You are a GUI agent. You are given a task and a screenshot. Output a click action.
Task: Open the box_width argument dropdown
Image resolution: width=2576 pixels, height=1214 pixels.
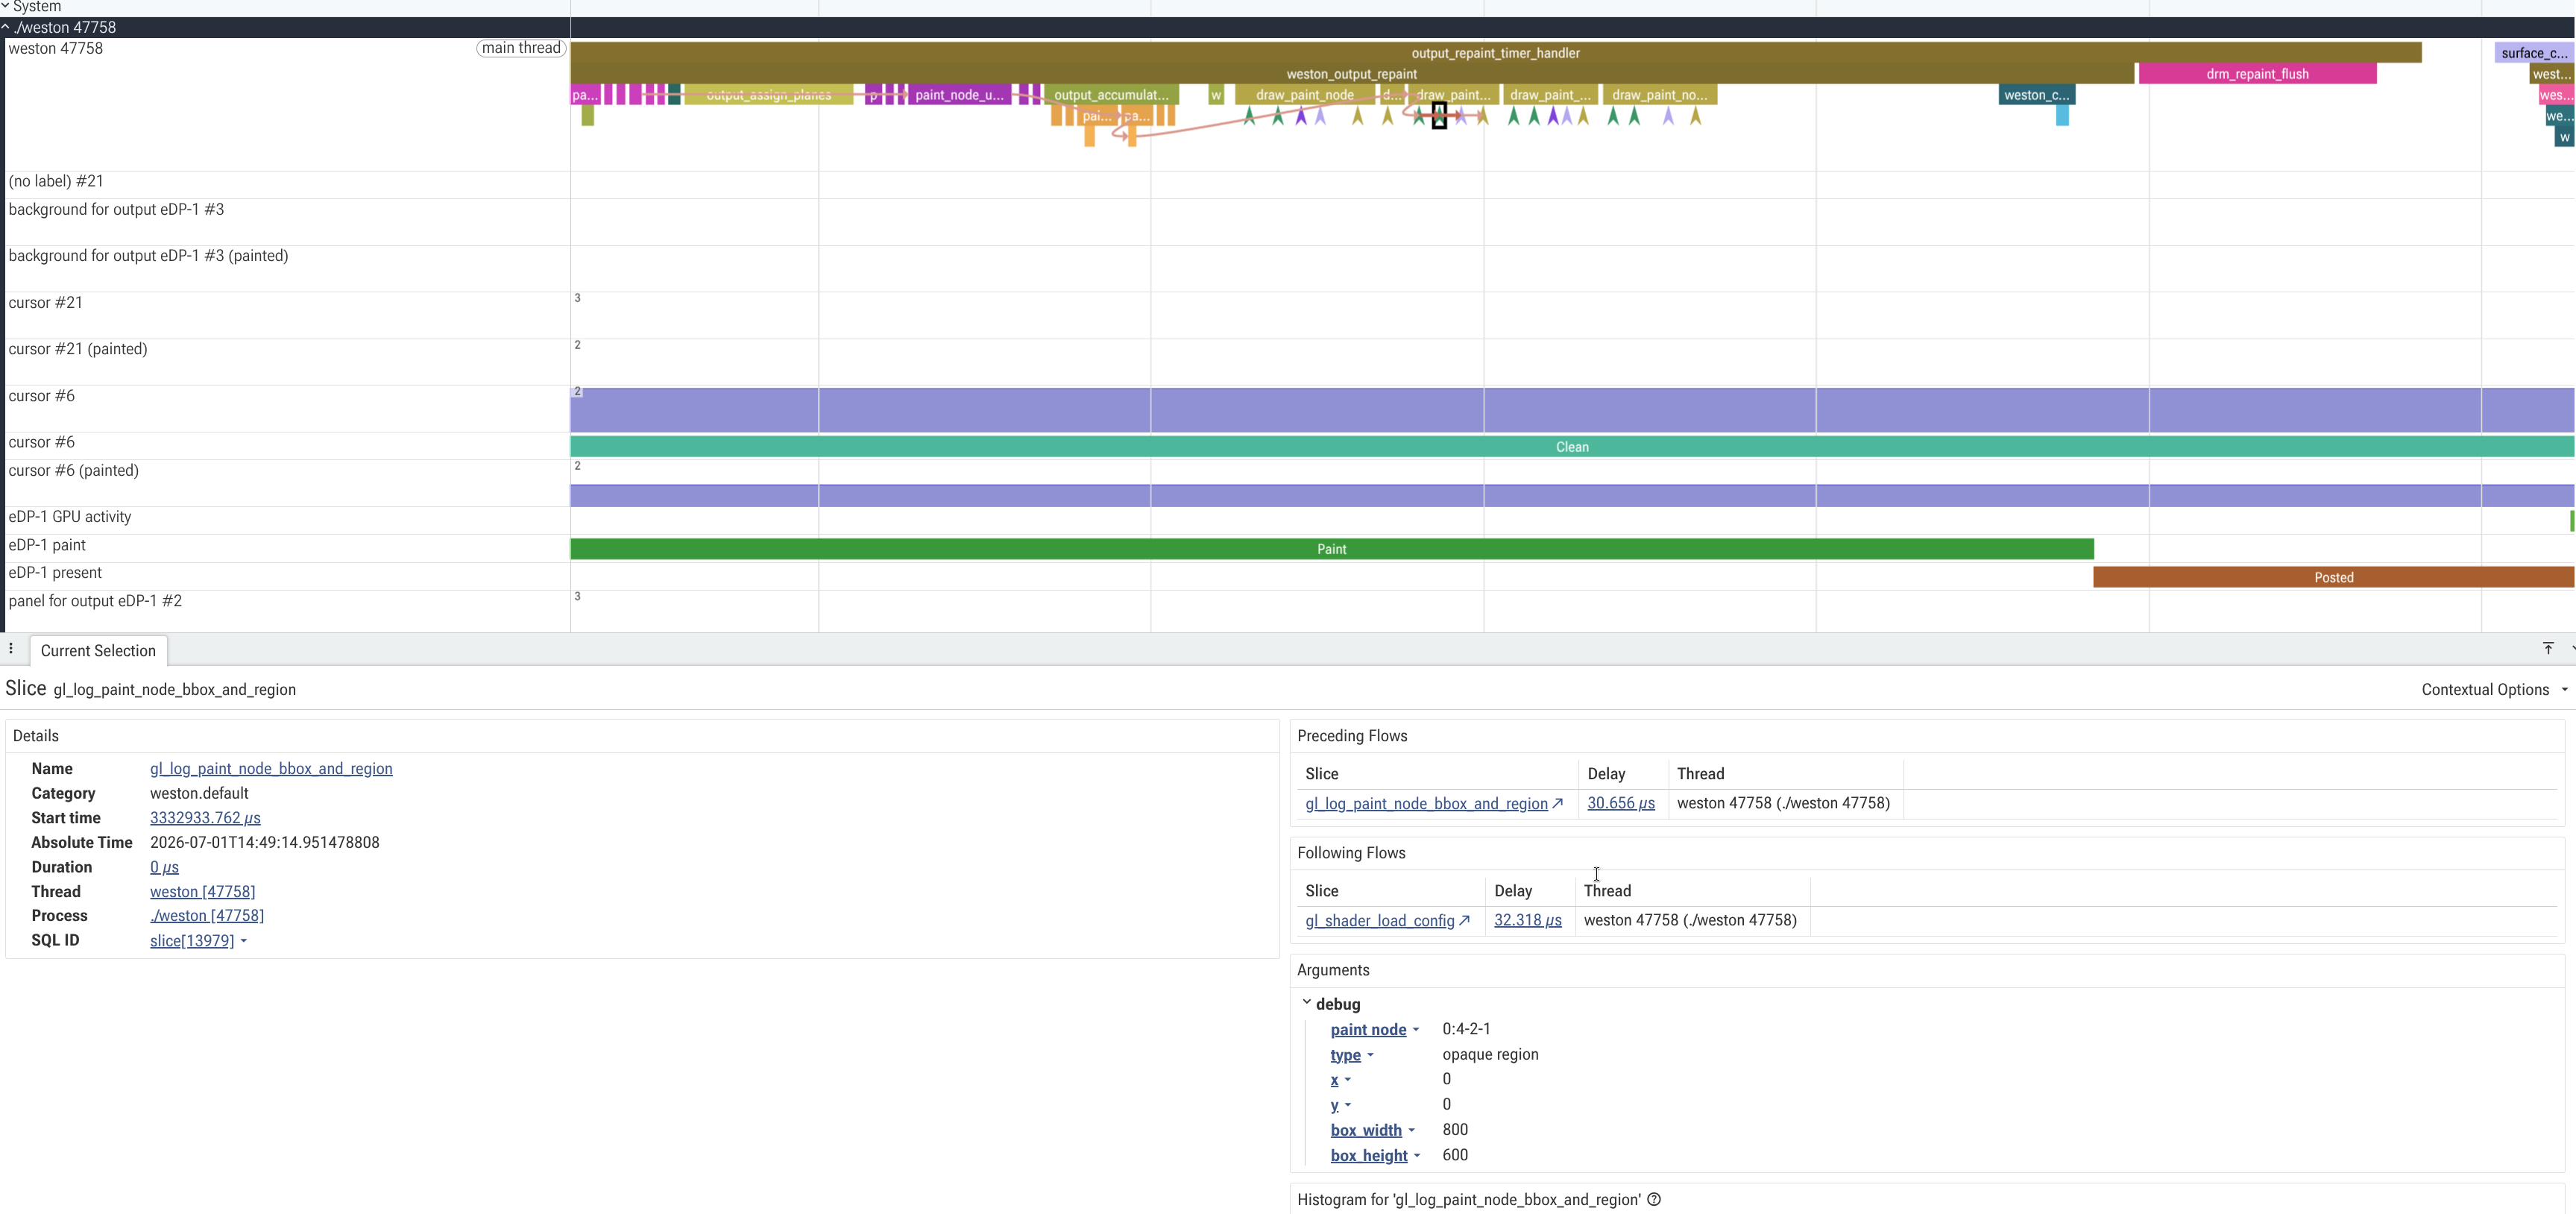pos(1372,1131)
